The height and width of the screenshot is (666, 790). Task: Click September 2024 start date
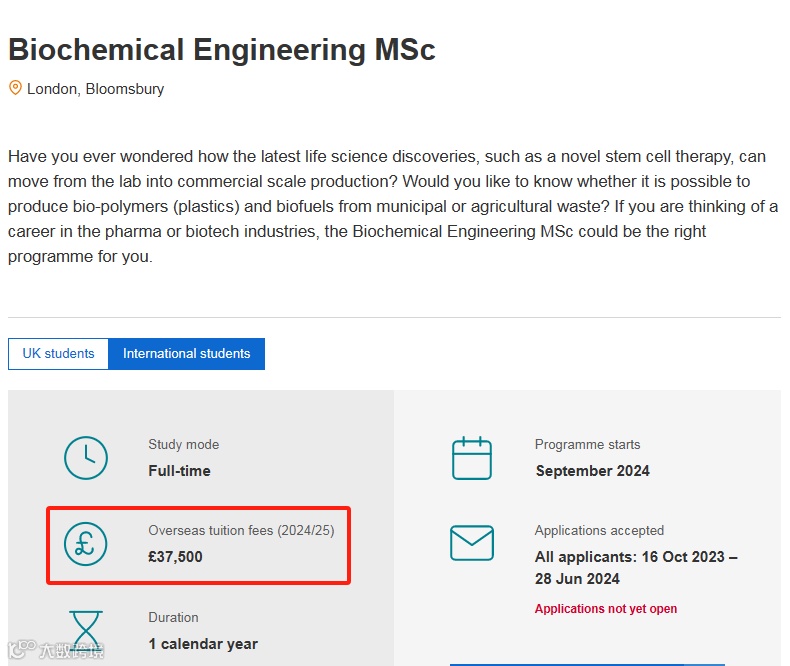point(592,470)
